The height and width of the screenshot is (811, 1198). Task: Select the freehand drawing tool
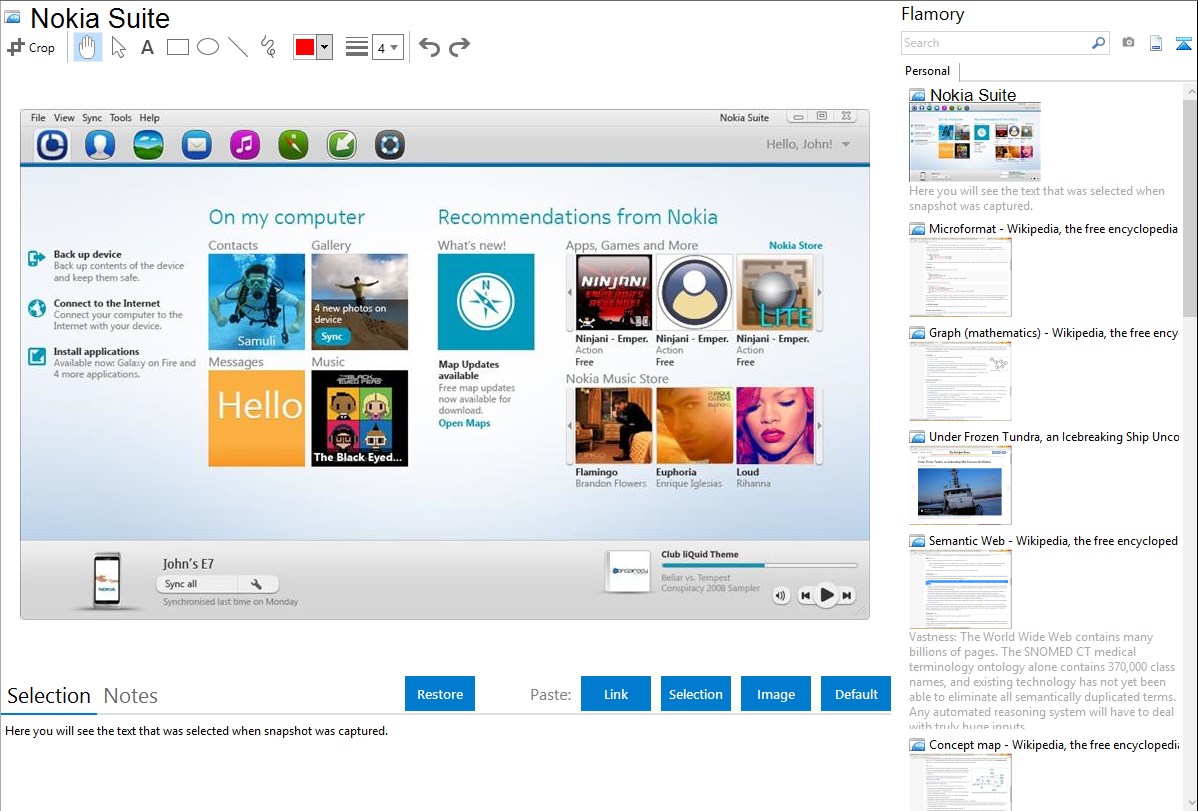coord(268,47)
